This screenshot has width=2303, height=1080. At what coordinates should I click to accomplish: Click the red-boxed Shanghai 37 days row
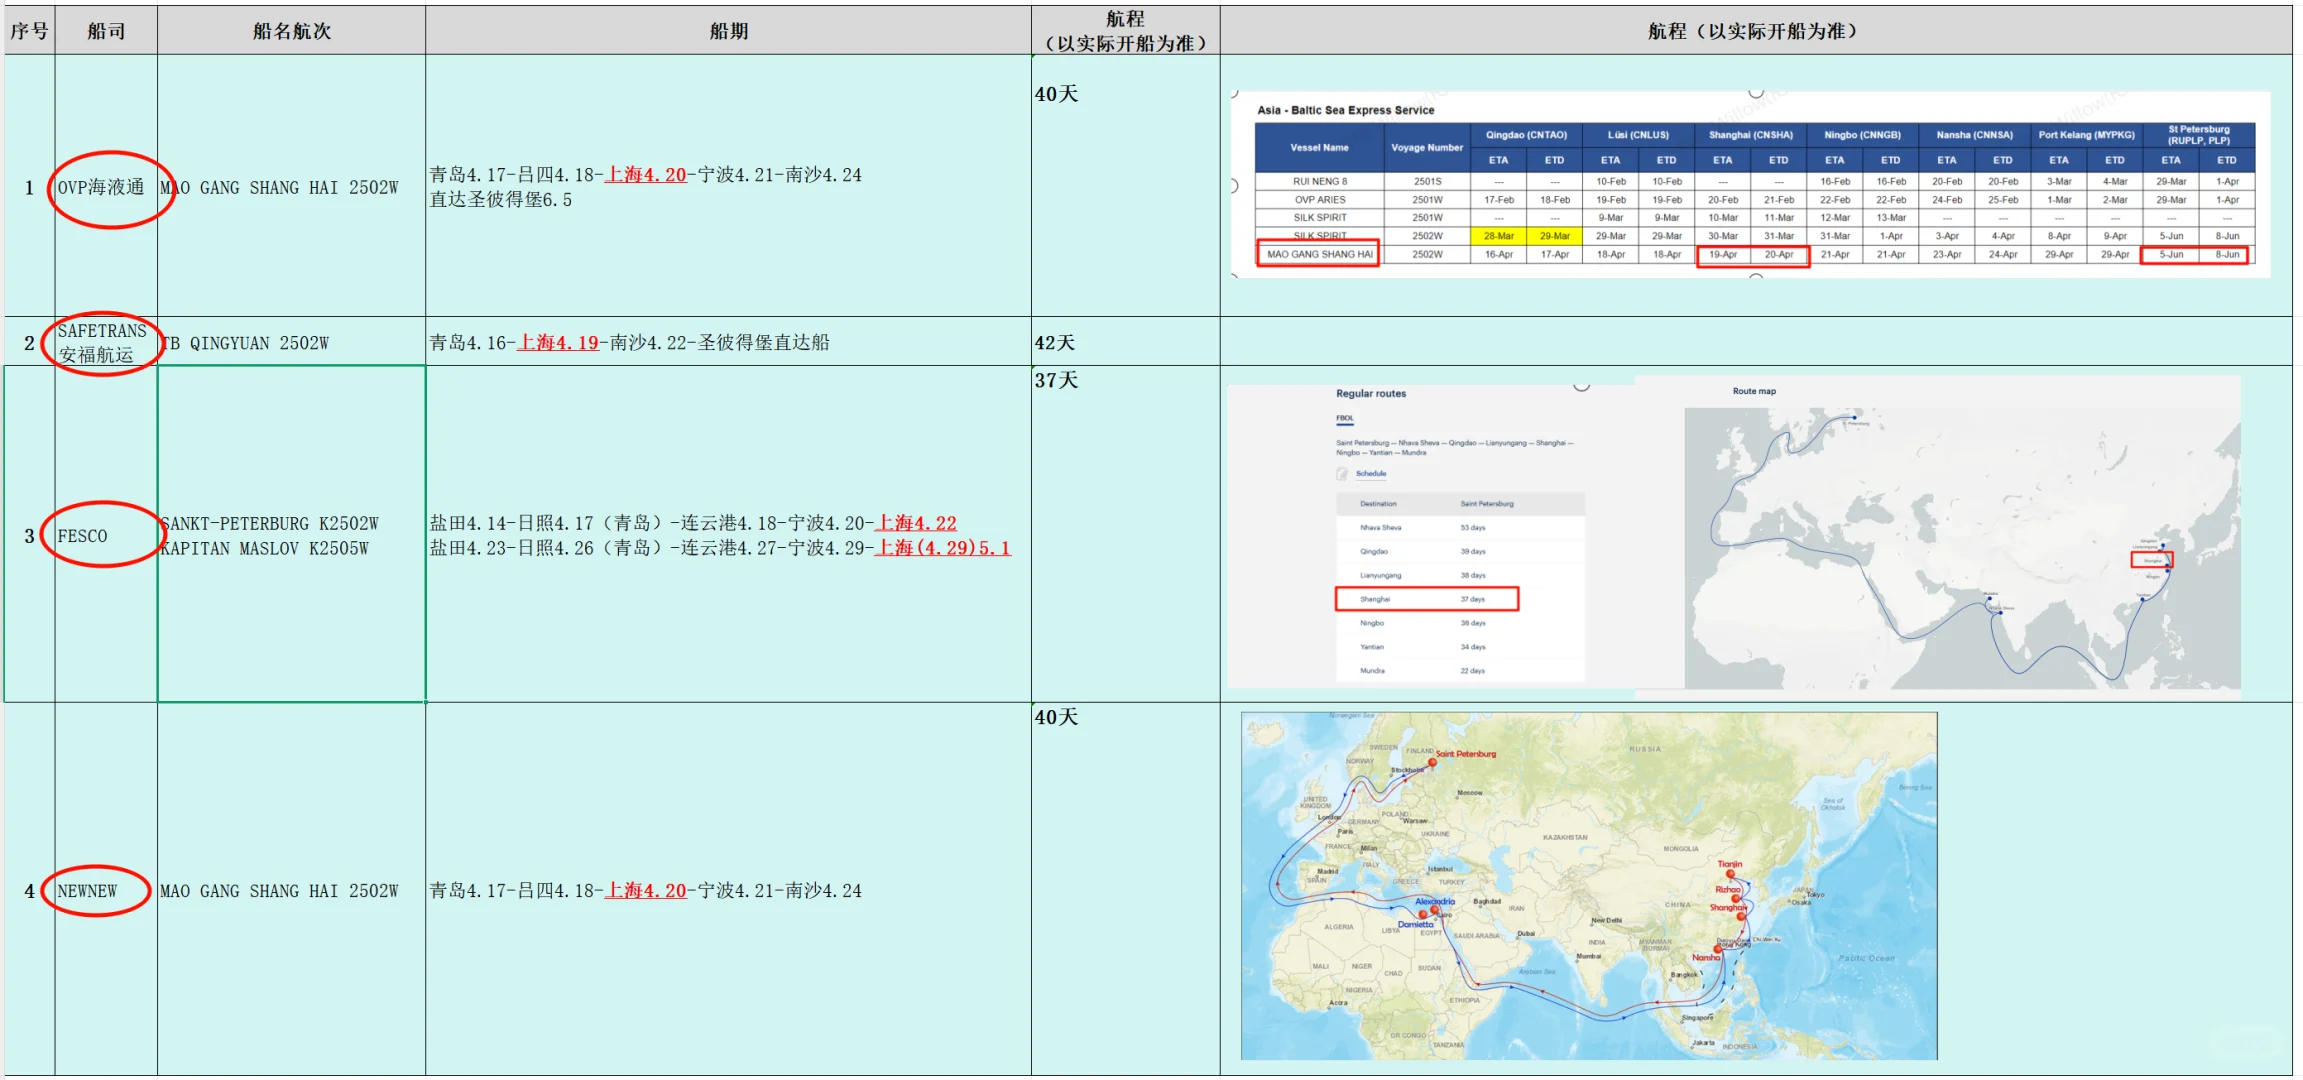[1427, 599]
